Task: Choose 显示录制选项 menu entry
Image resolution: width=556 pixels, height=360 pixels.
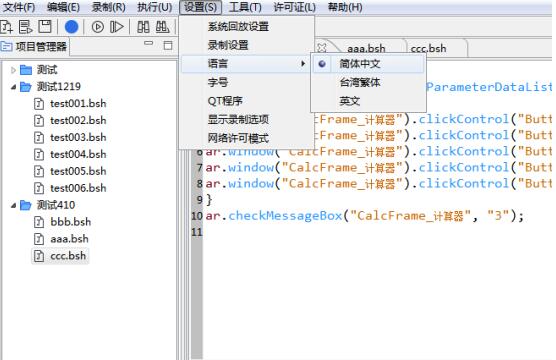Action: pos(247,120)
